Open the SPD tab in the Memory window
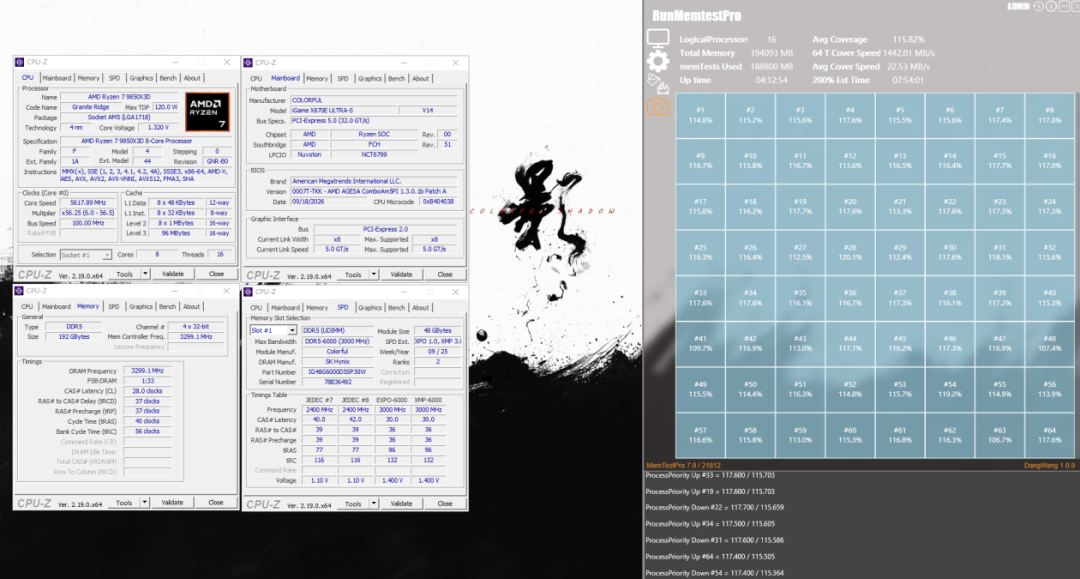The width and height of the screenshot is (1080, 579). click(114, 306)
